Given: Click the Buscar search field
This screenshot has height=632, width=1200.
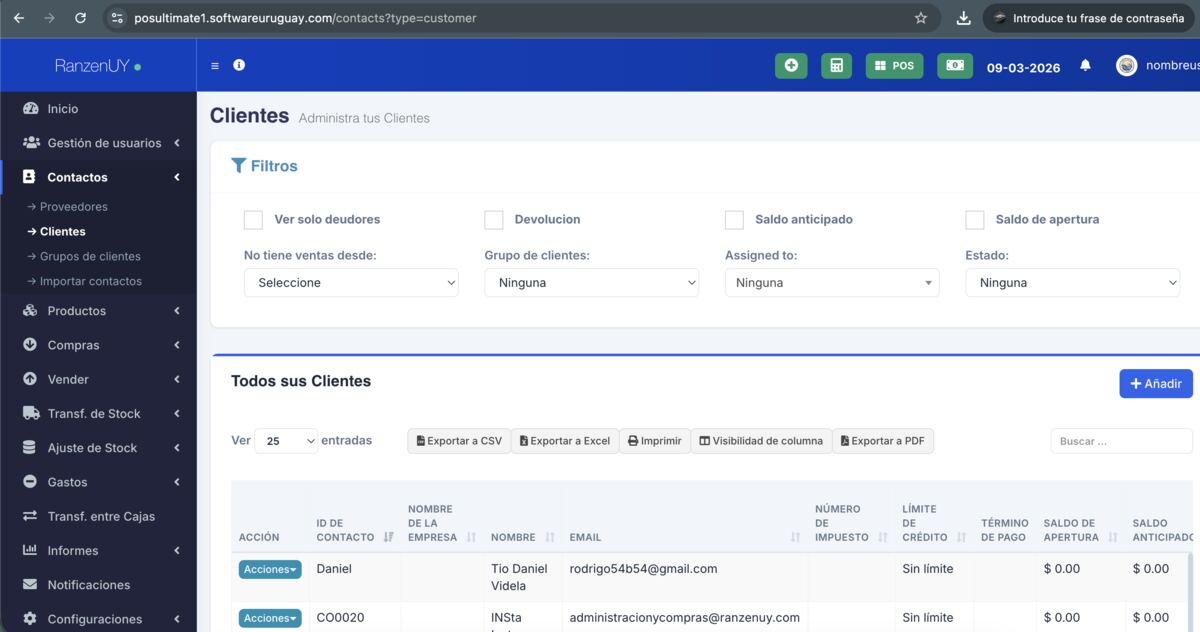Looking at the screenshot, I should click(x=1120, y=441).
